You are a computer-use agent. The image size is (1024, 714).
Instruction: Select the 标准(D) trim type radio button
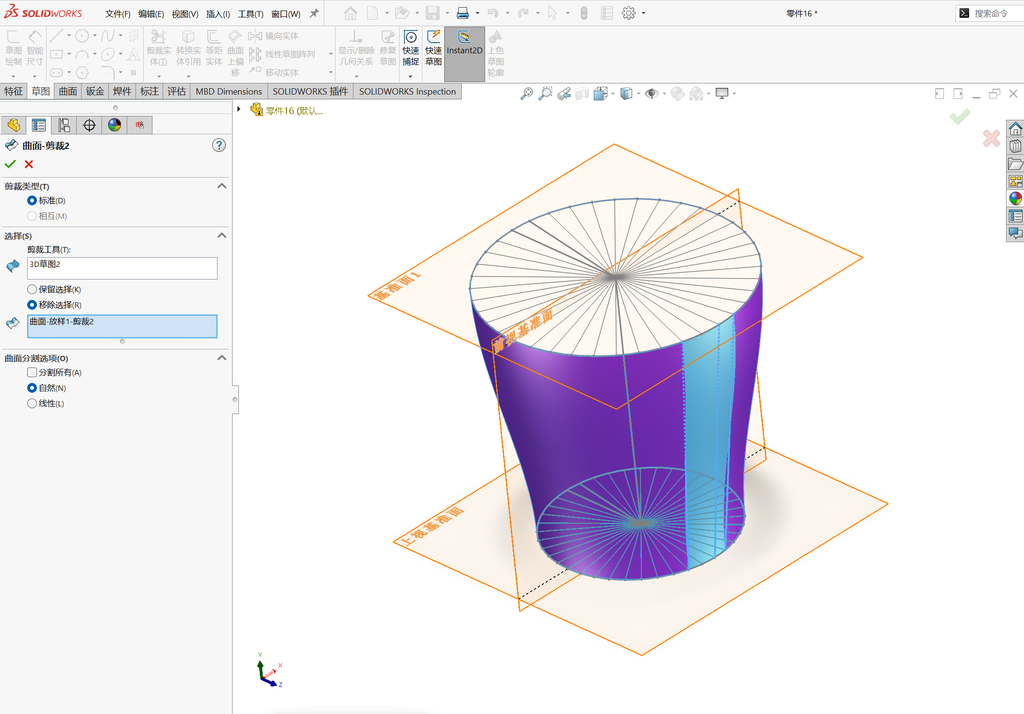click(31, 201)
